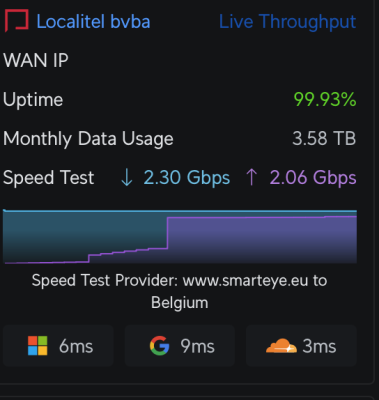Open the Live Throughput view
379x400 pixels.
[x=287, y=22]
